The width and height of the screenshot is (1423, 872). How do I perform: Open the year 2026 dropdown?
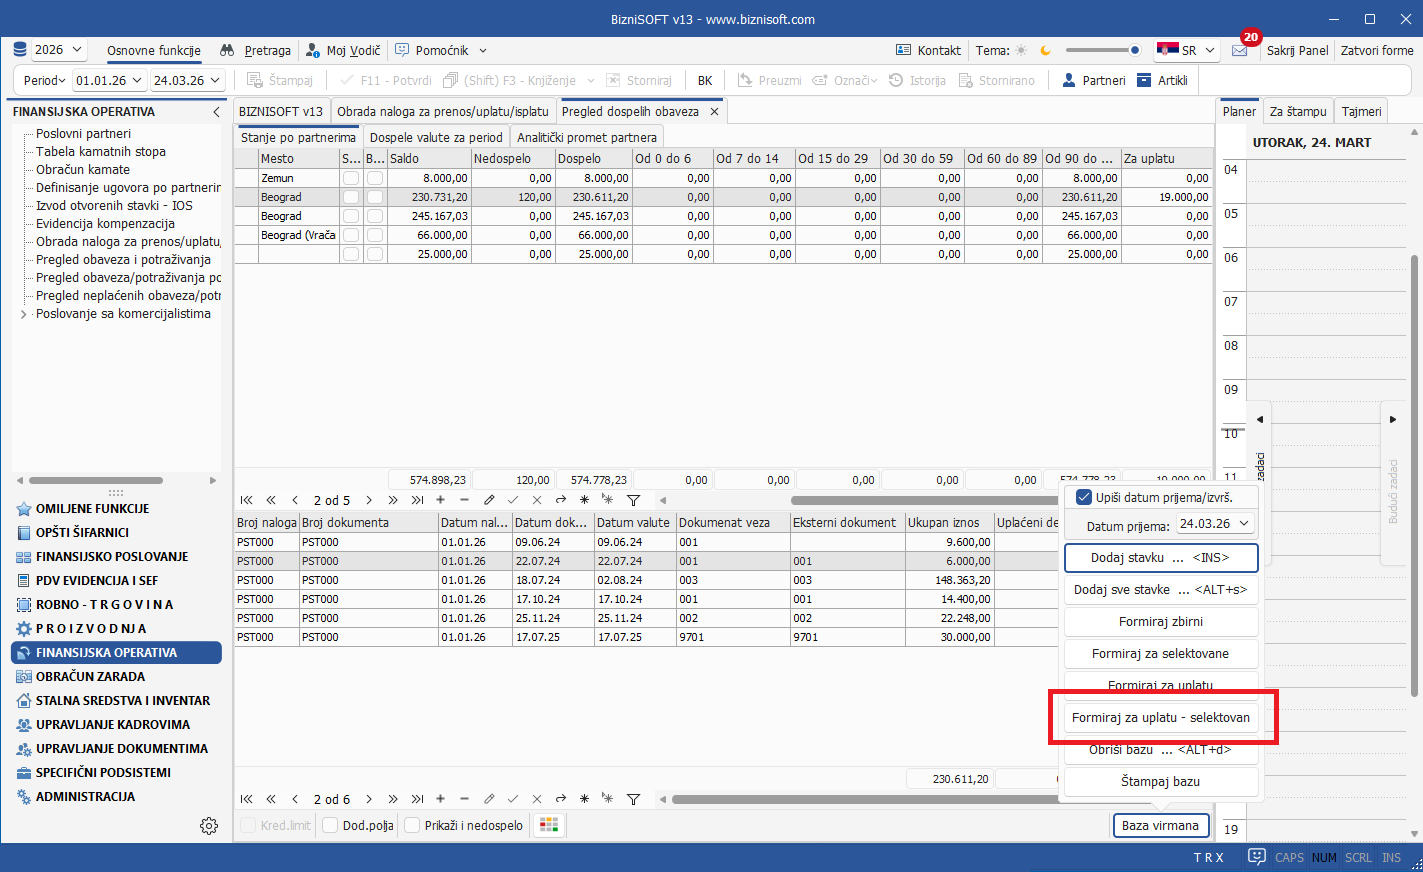(x=77, y=49)
